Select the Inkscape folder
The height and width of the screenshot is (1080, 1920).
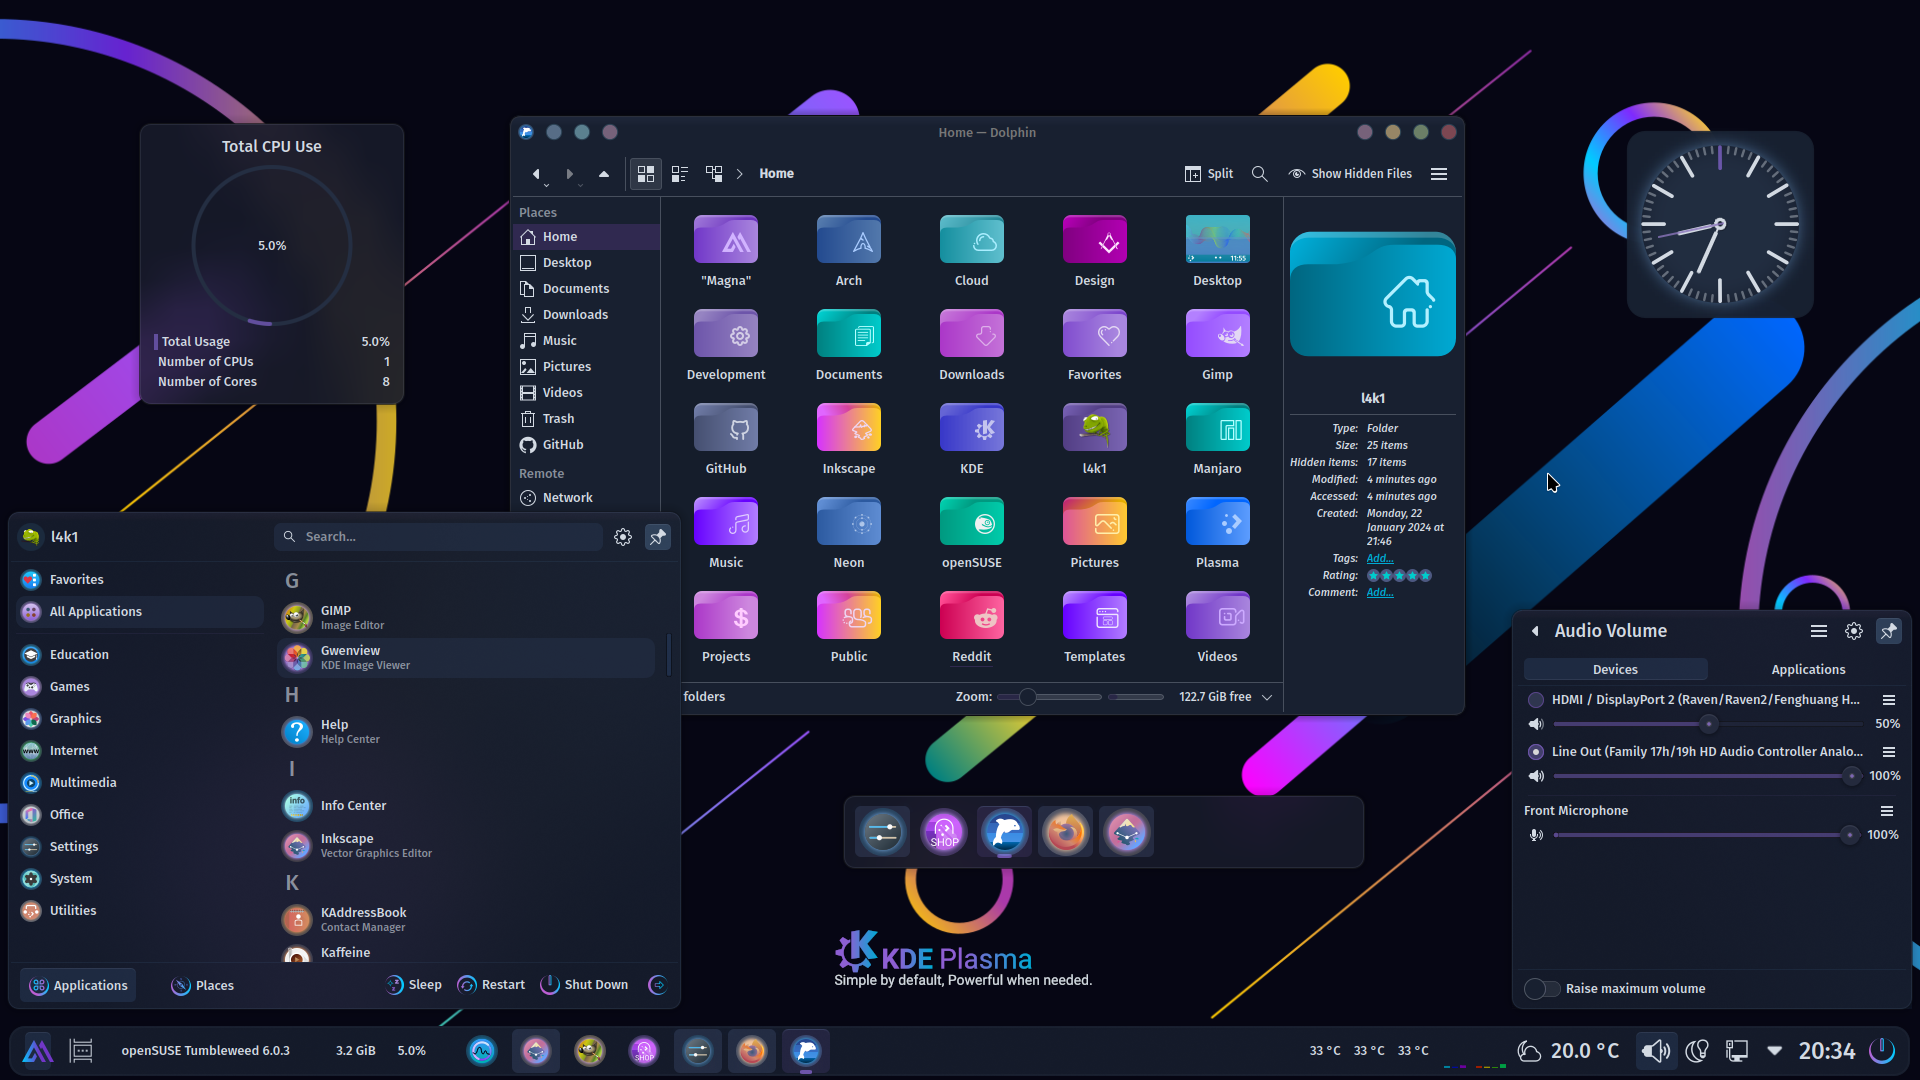pos(848,439)
